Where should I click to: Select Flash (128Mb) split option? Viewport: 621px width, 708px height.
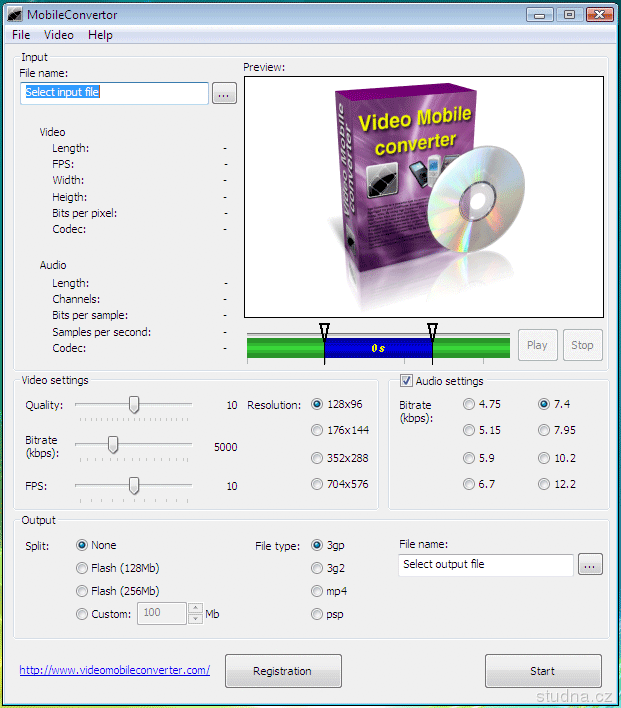[x=82, y=568]
